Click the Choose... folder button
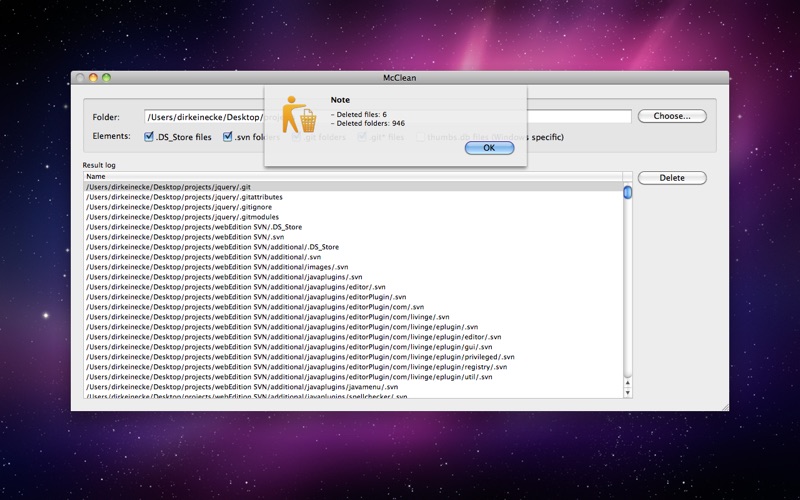The width and height of the screenshot is (800, 500). [672, 116]
